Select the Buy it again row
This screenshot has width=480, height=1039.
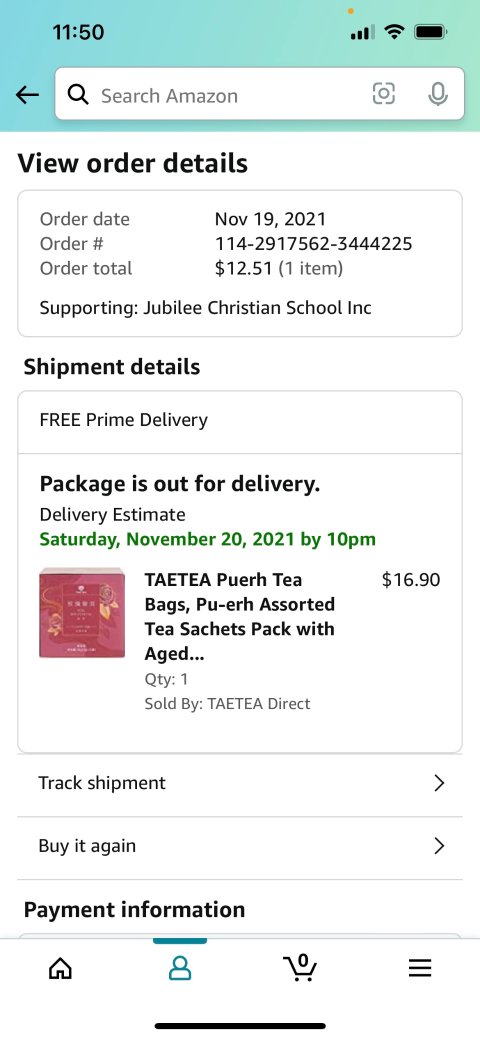coord(240,848)
